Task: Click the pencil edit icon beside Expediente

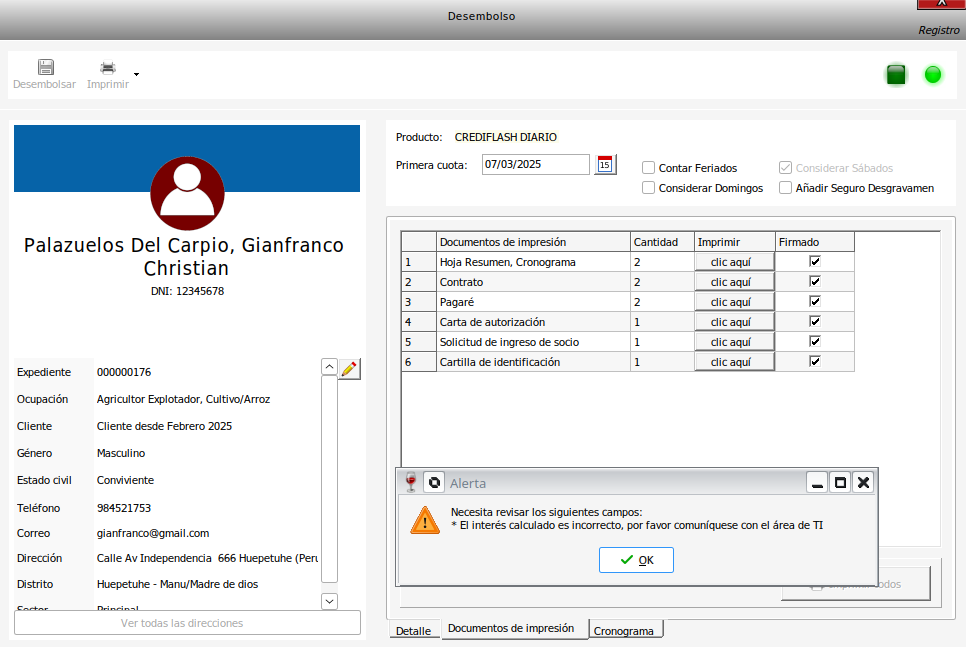Action: 349,368
